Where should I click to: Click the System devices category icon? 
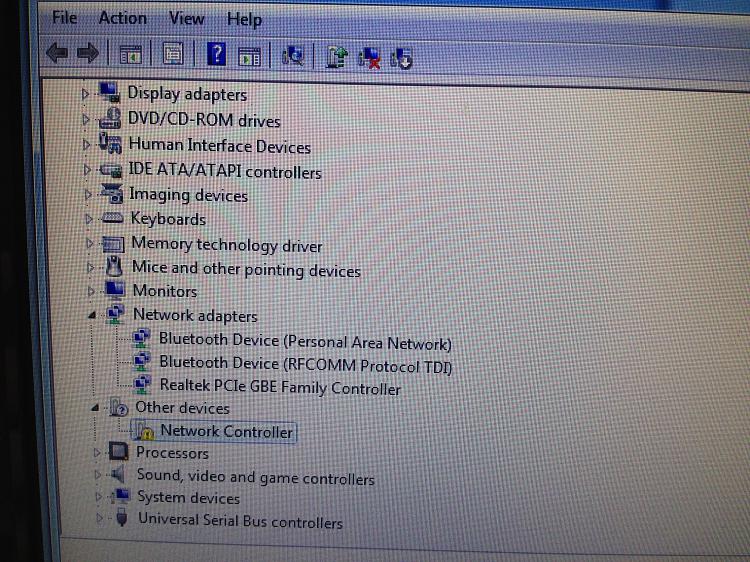coord(120,496)
